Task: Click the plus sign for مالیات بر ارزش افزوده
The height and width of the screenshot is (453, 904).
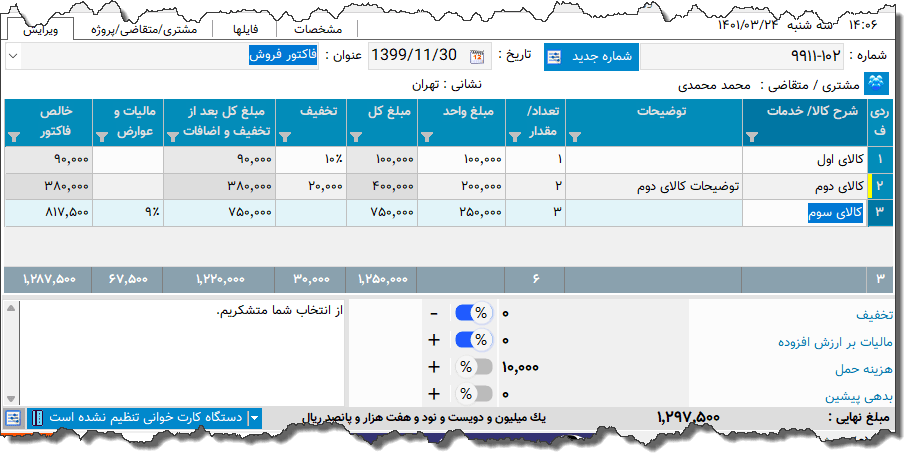Action: (434, 340)
